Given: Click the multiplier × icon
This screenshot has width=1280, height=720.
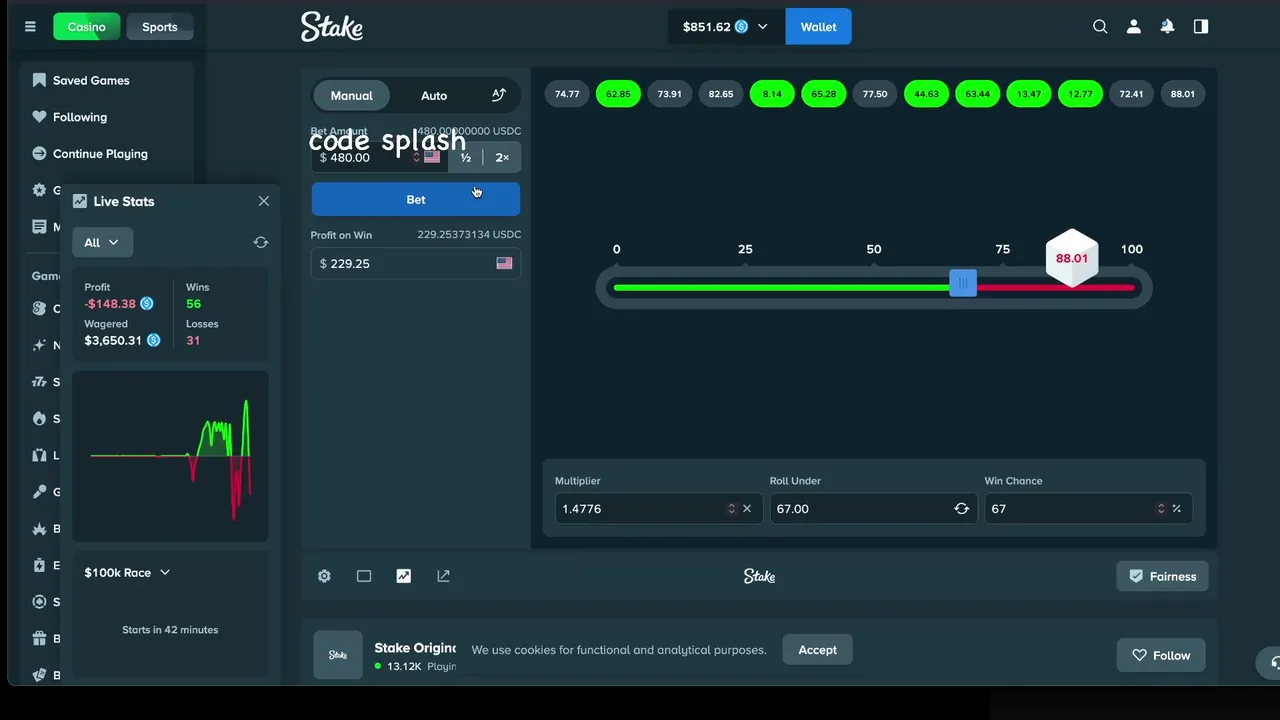Looking at the screenshot, I should [x=747, y=509].
